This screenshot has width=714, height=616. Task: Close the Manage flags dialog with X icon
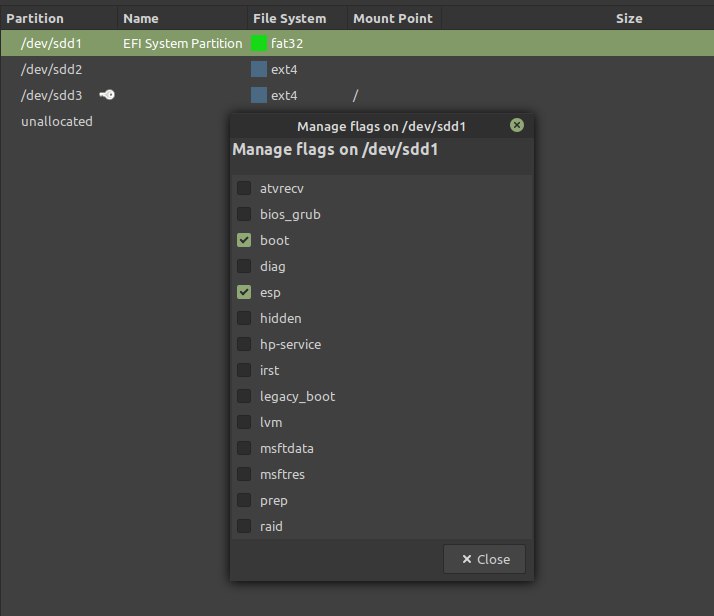point(517,125)
